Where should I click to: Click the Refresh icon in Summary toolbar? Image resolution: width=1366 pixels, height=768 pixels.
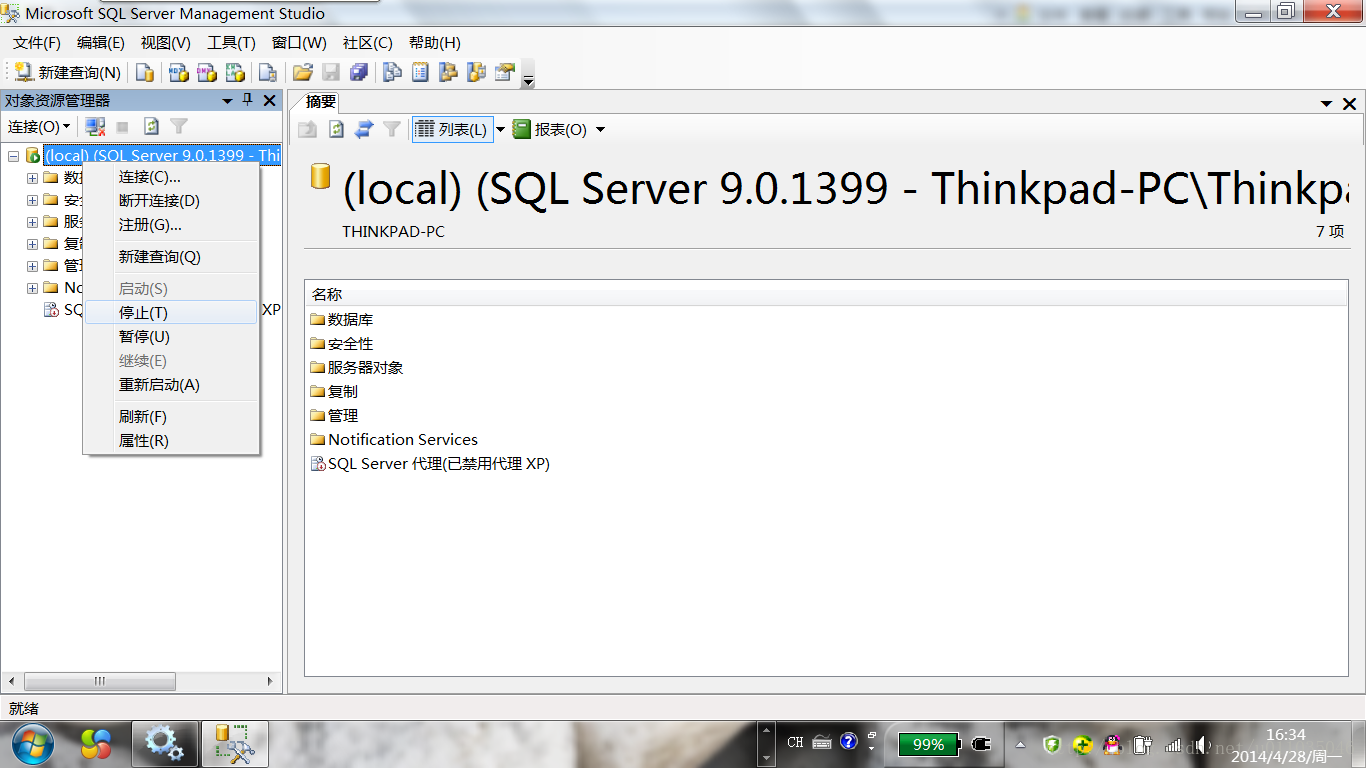pyautogui.click(x=336, y=129)
